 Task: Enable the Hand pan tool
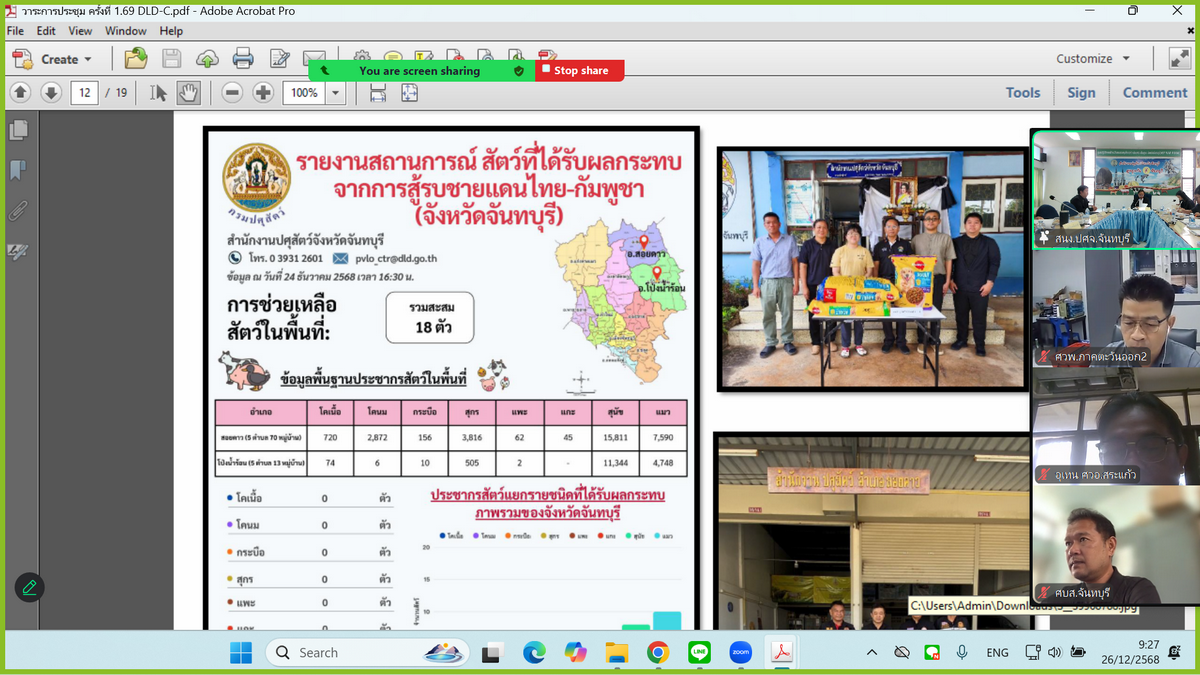[188, 93]
